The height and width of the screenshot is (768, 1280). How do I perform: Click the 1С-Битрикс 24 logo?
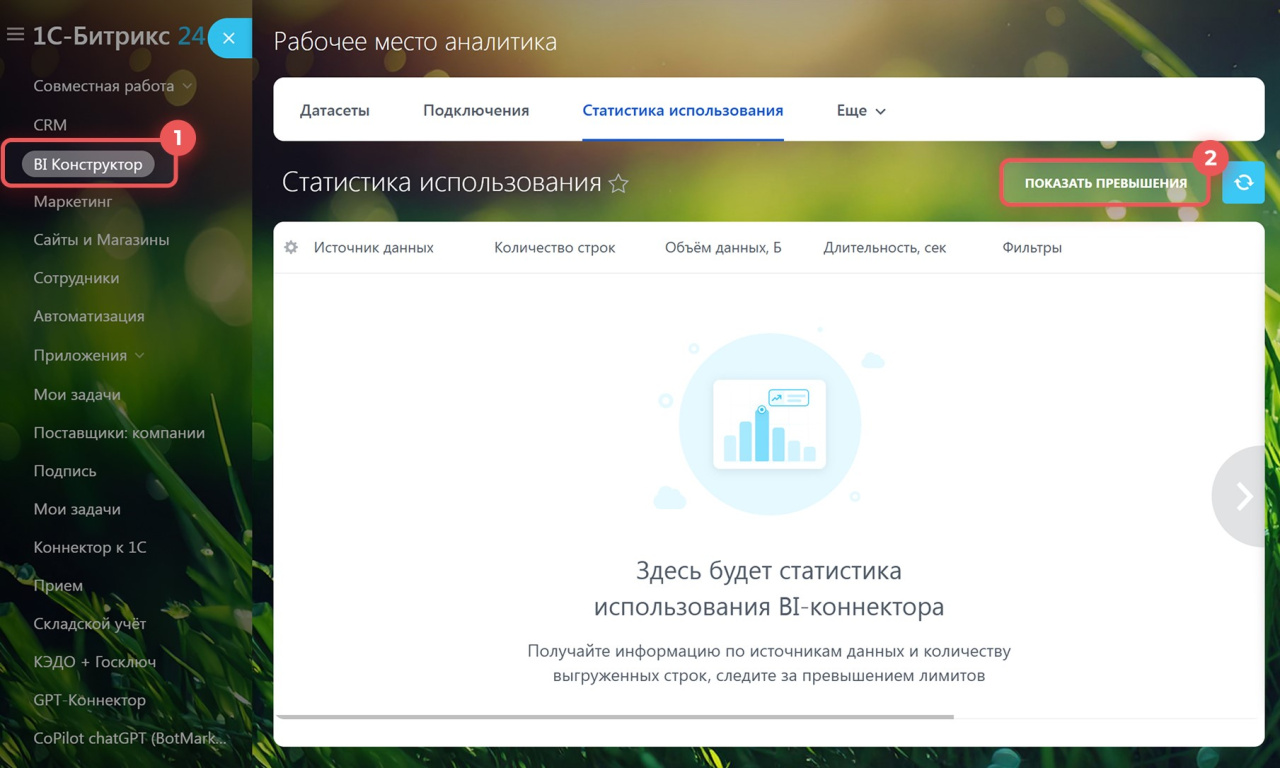point(119,36)
